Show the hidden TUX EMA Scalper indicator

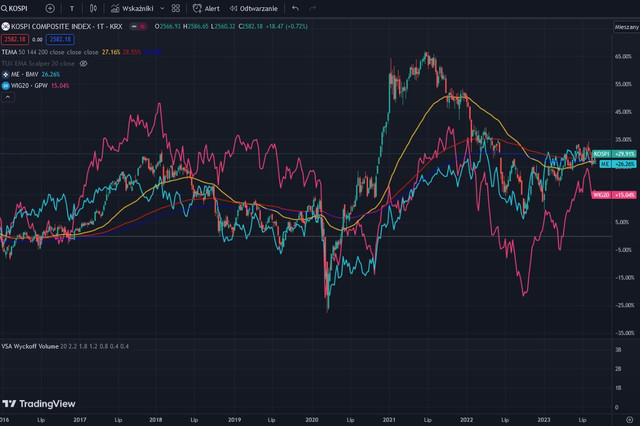84,63
